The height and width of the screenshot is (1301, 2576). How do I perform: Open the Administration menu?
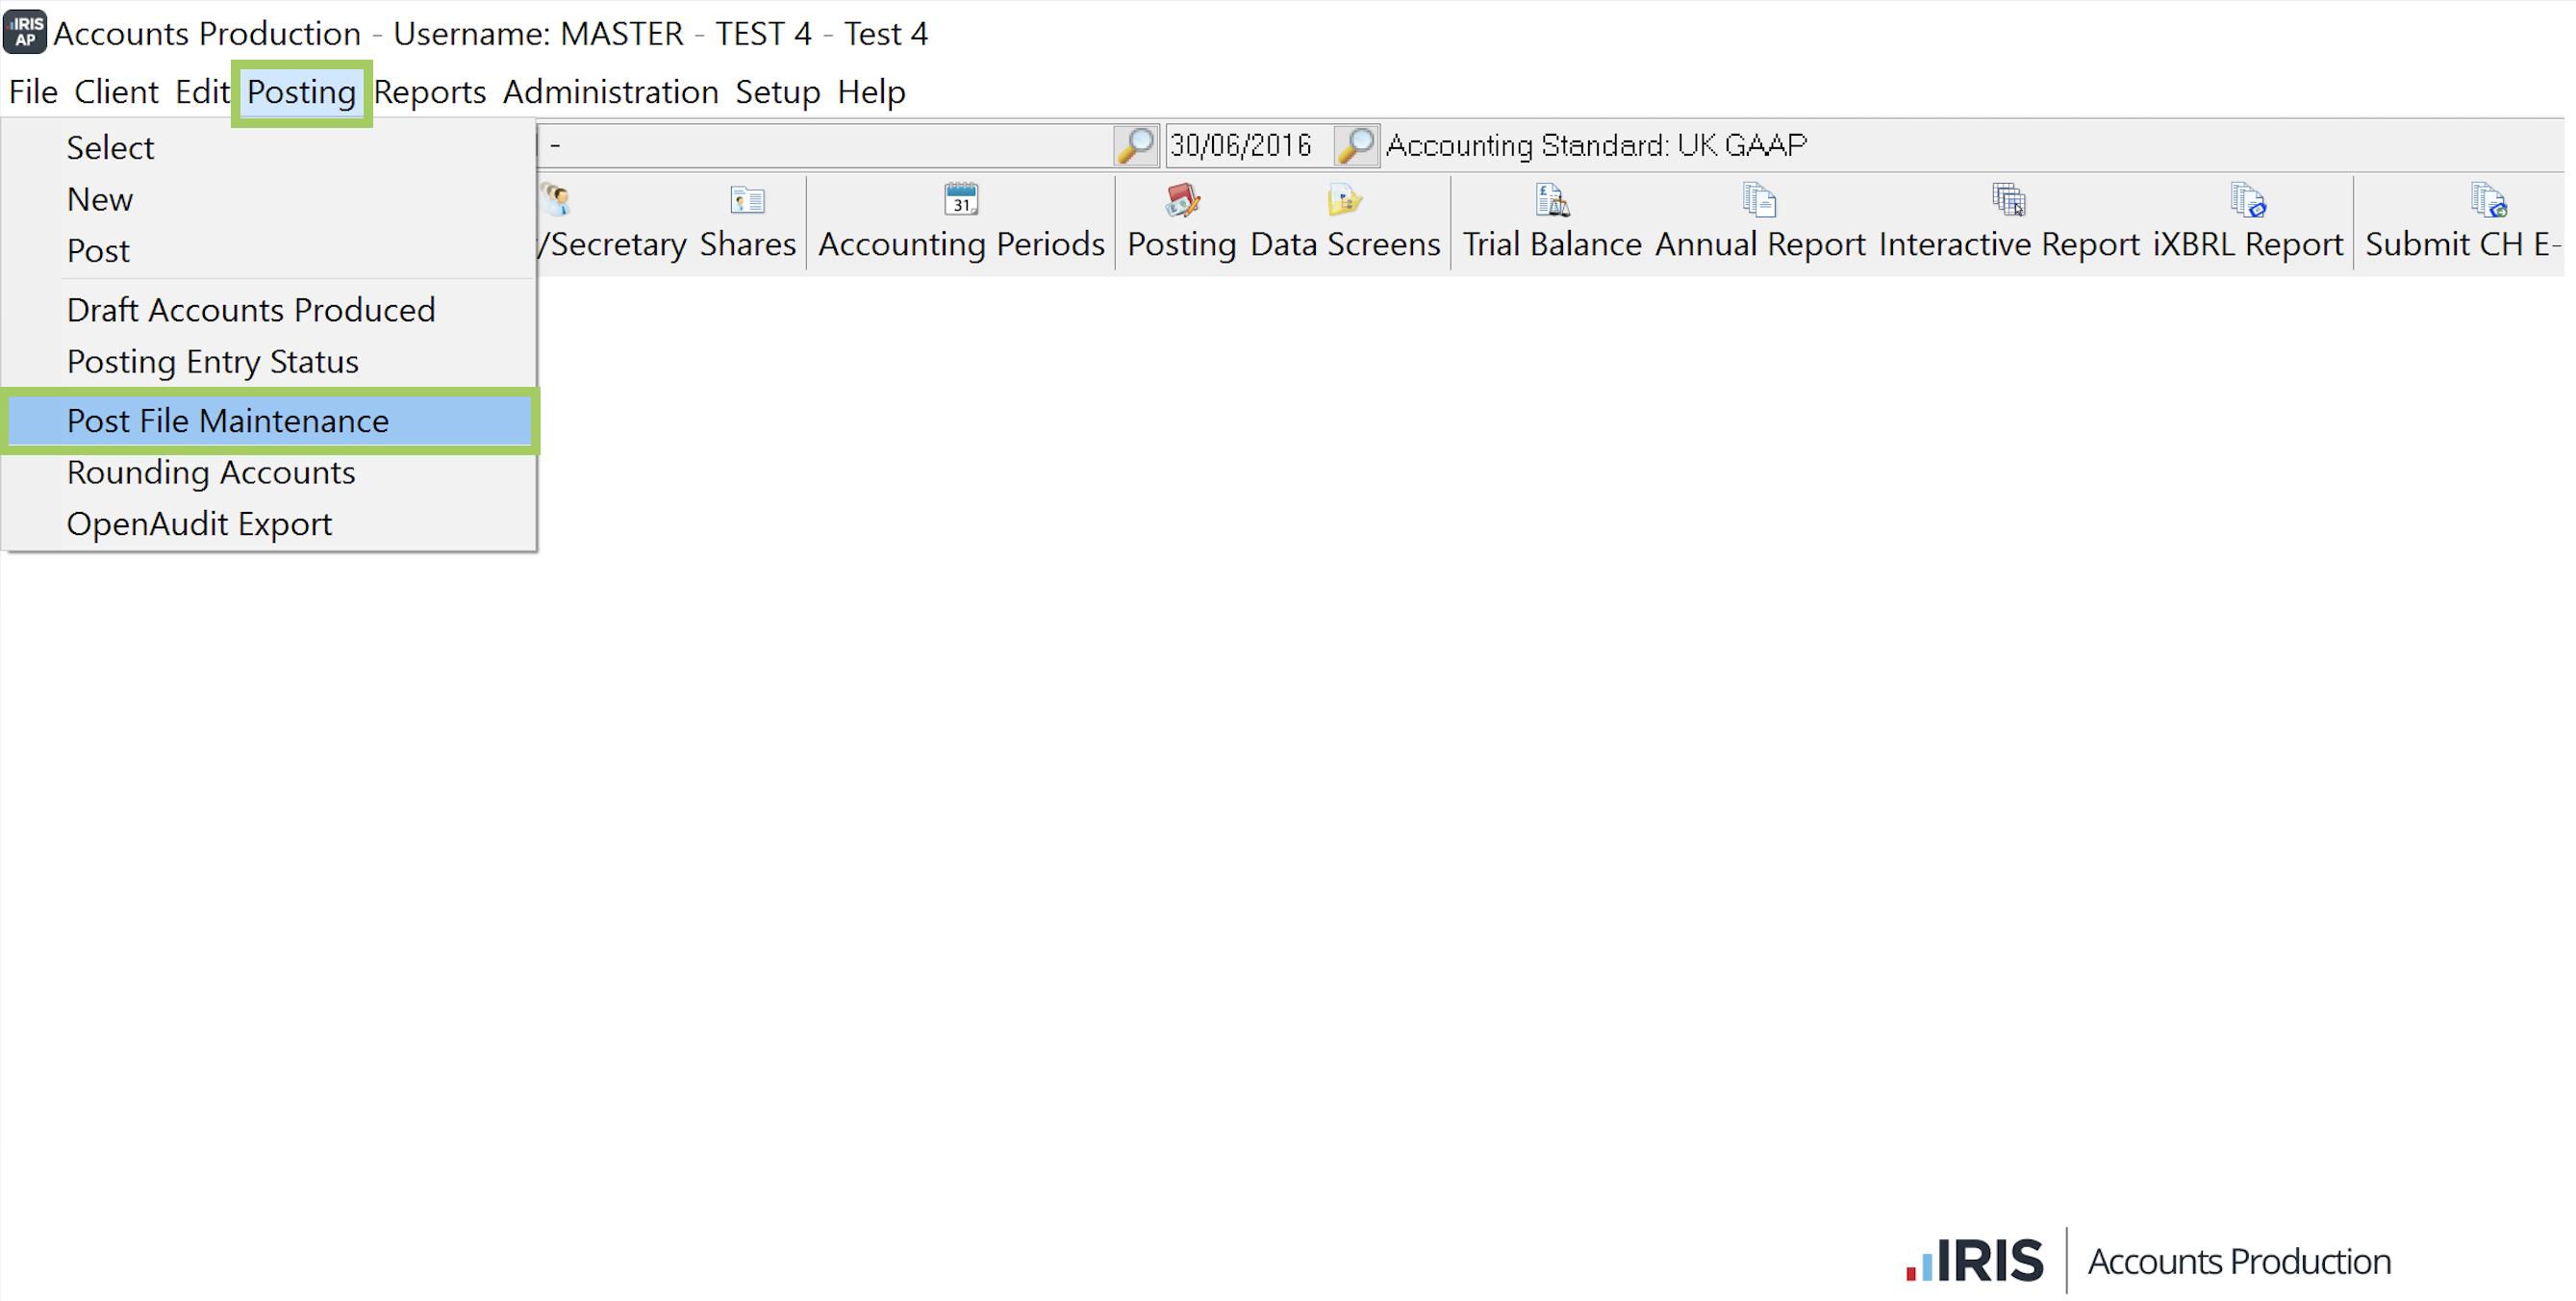(610, 92)
